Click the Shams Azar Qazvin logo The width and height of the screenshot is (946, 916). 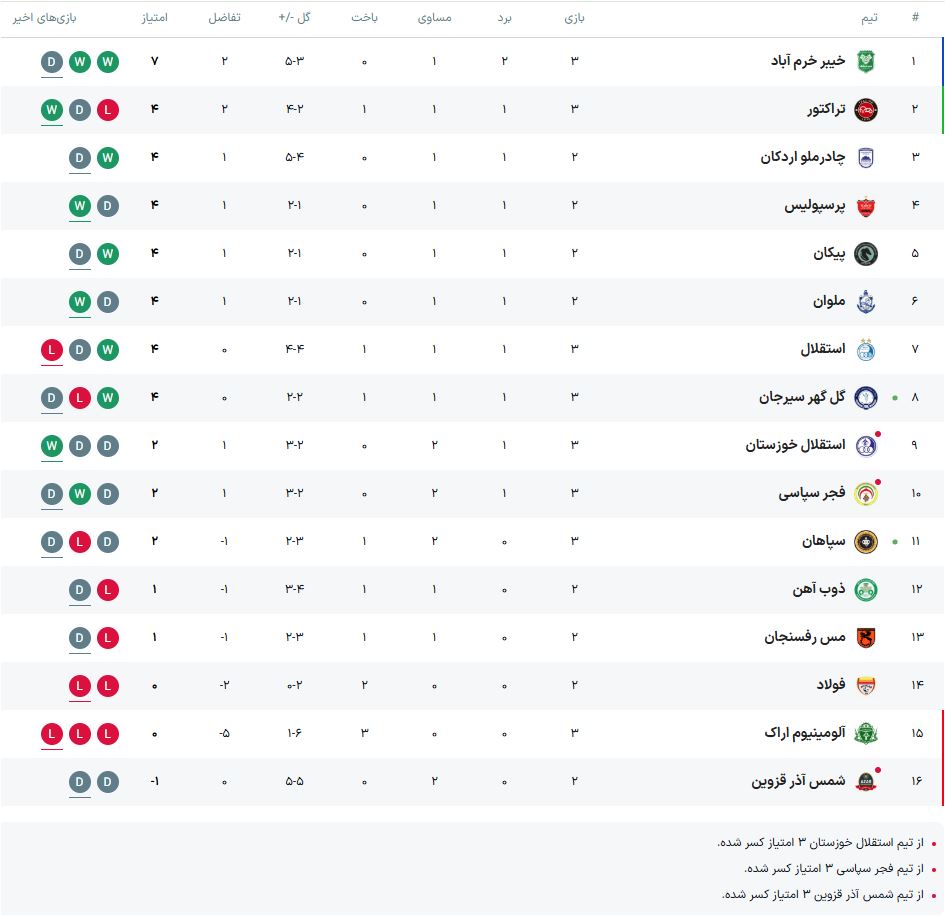[866, 781]
